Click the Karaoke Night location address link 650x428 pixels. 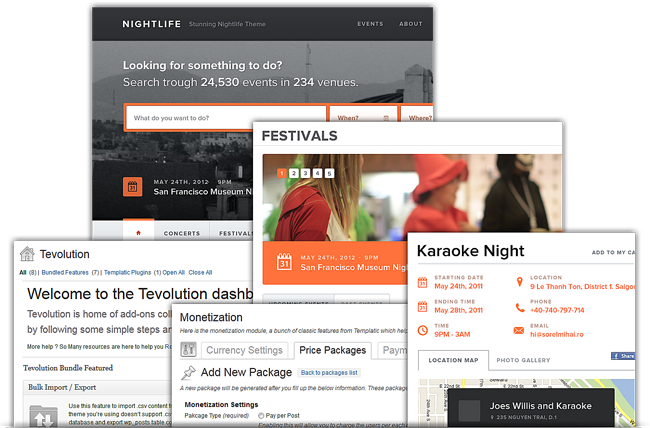pyautogui.click(x=582, y=287)
